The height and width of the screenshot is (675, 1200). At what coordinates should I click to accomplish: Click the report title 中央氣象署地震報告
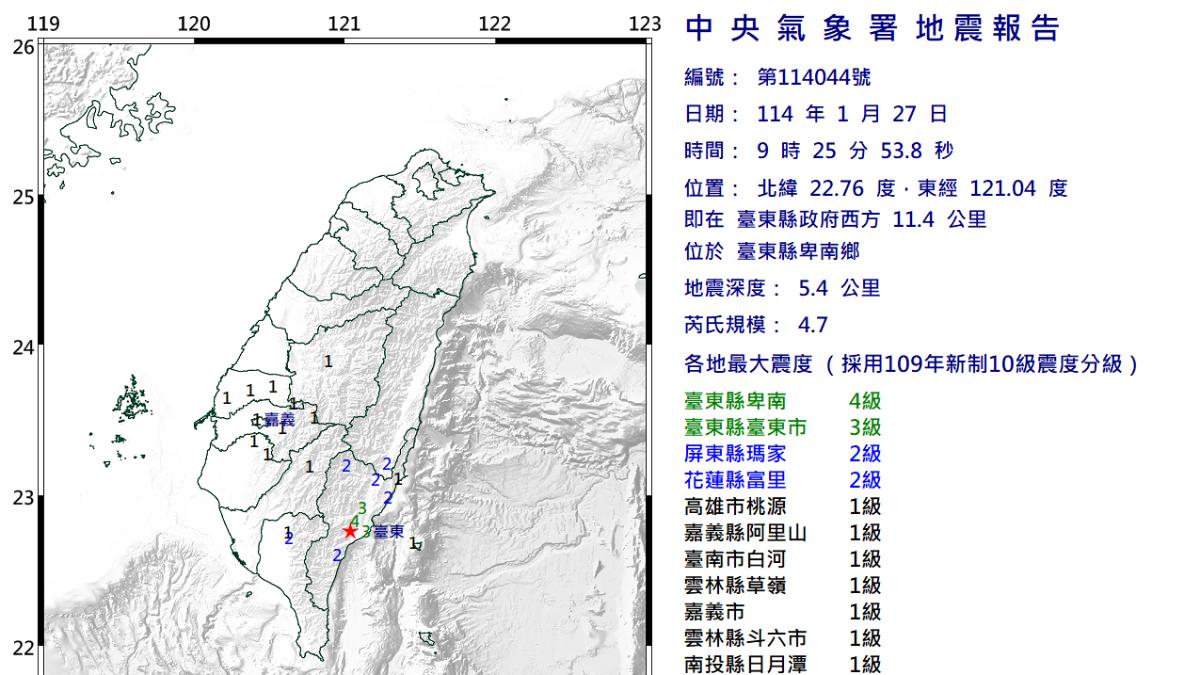coord(872,29)
